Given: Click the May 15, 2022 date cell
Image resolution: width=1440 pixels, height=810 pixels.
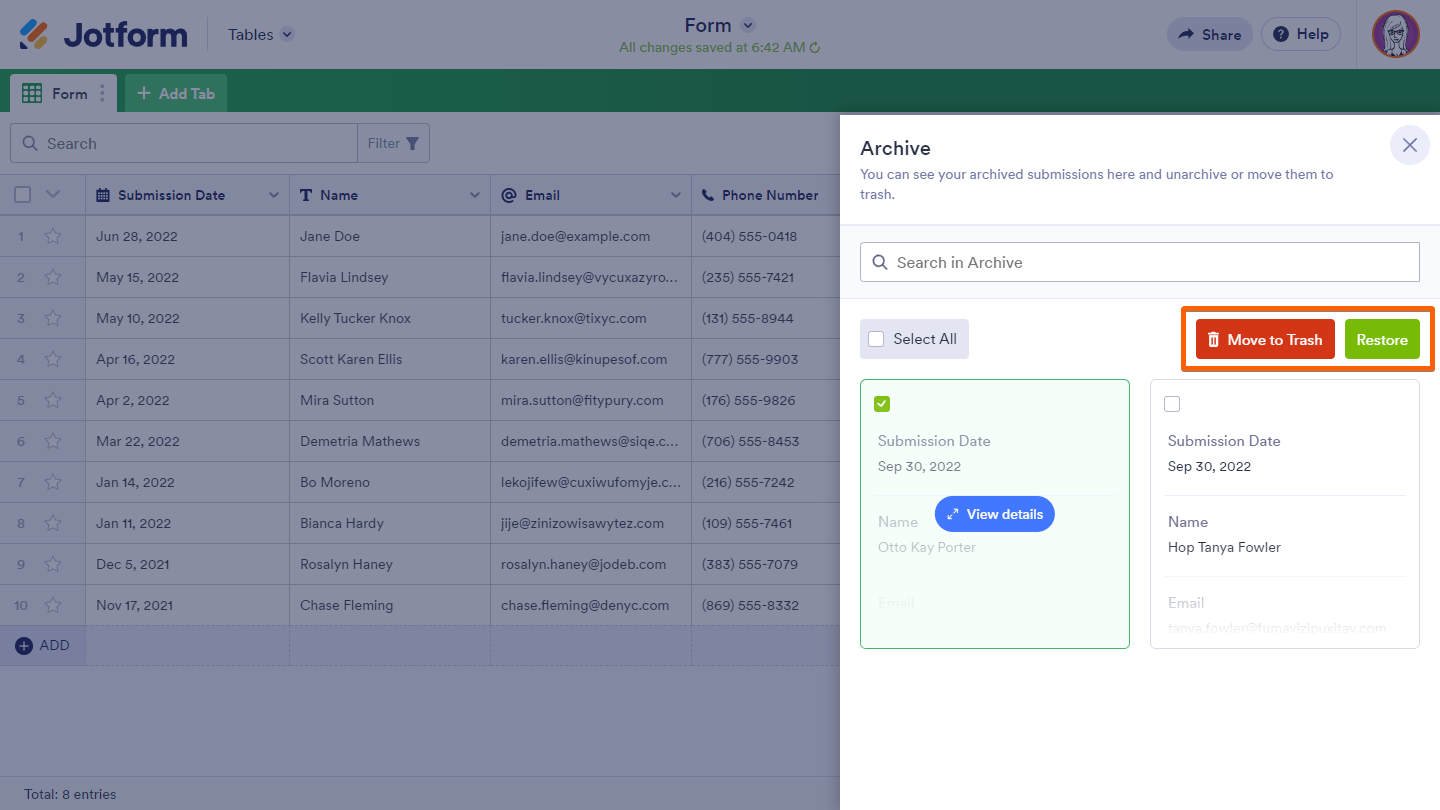Looking at the screenshot, I should coord(187,277).
